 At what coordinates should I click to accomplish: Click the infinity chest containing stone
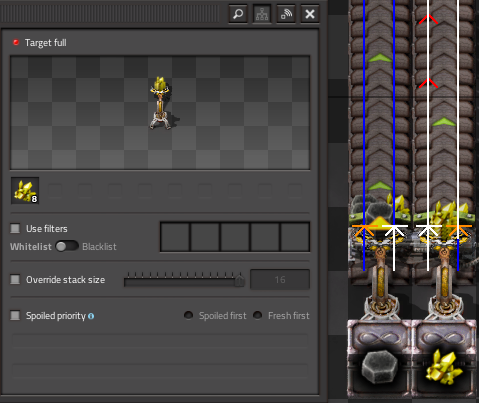[x=379, y=358]
